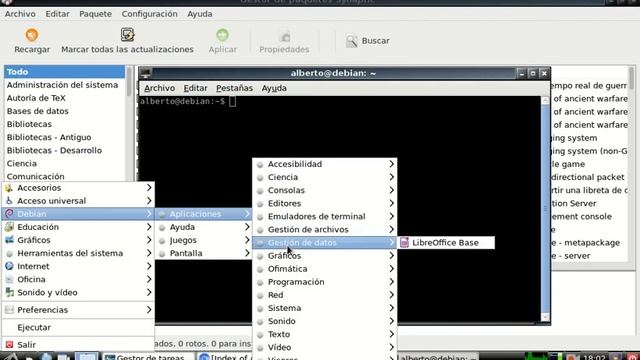Switch to Gestor de tareas taskbar button

click(148, 357)
